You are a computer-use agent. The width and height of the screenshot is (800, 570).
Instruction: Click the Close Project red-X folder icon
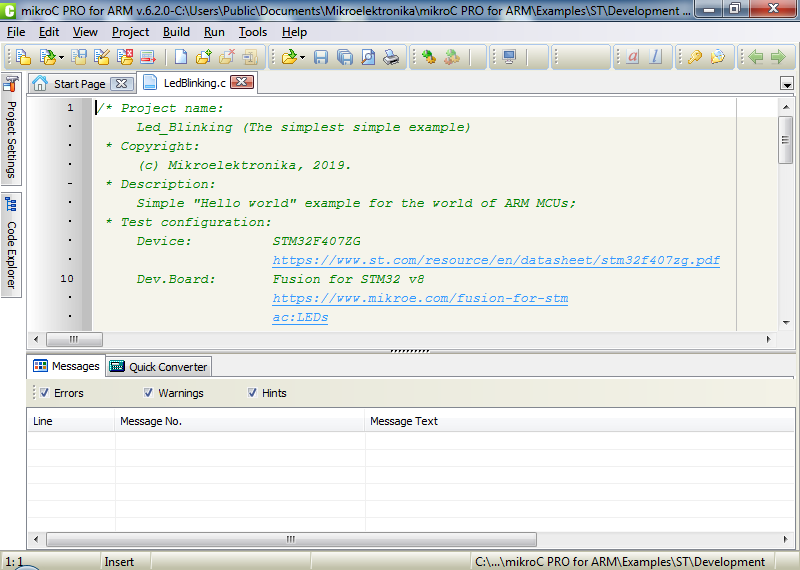point(125,57)
